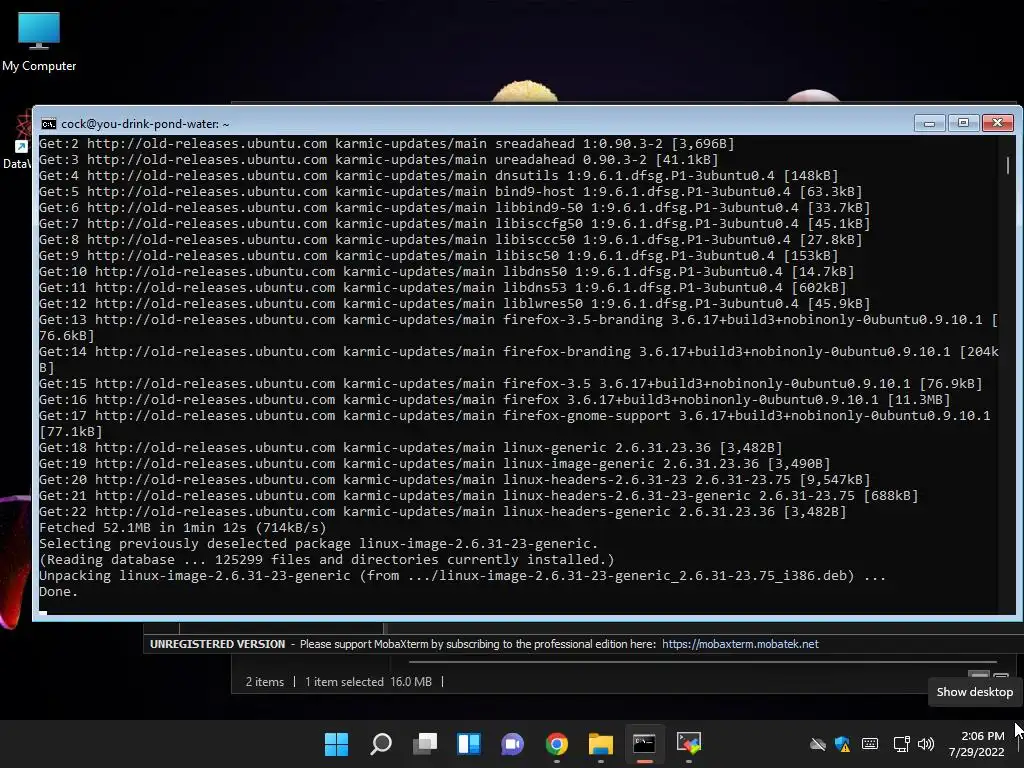Minimize the cock@you-drink-pond-water terminal window
1024x768 pixels.
pos(929,123)
